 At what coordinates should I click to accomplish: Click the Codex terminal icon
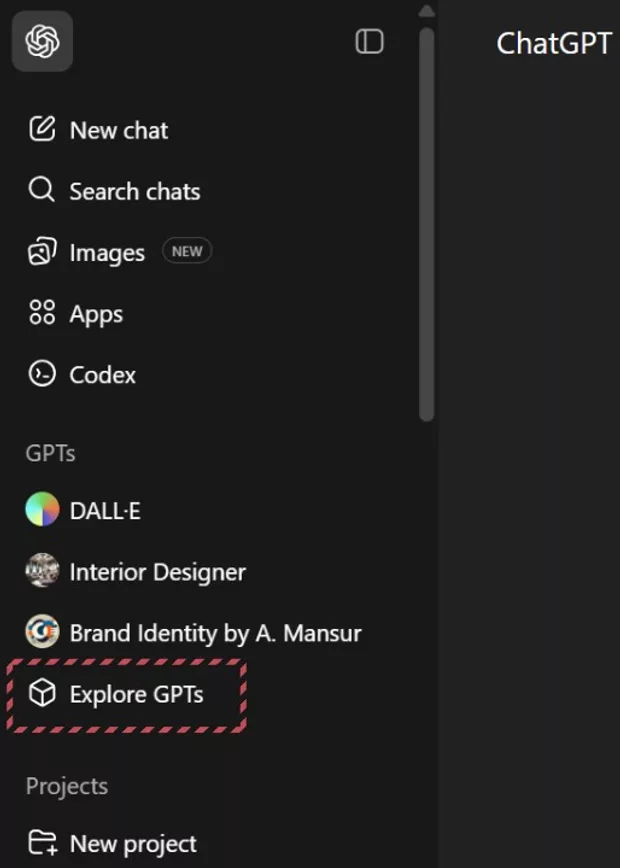point(42,375)
